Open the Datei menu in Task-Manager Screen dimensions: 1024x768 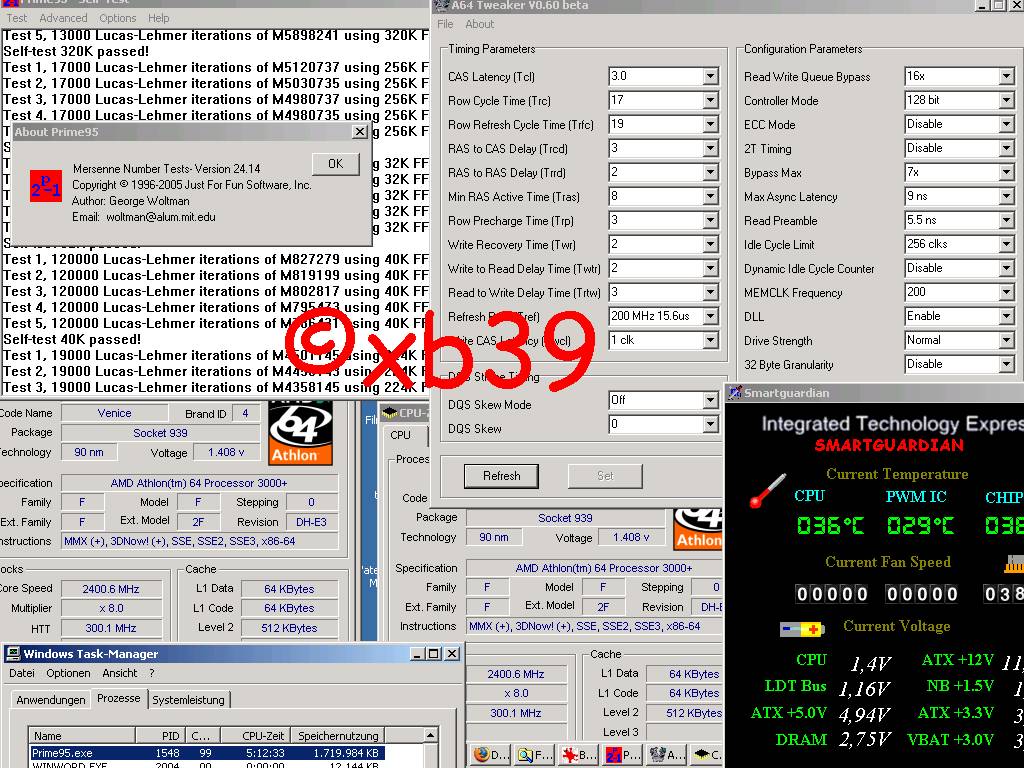coord(22,673)
